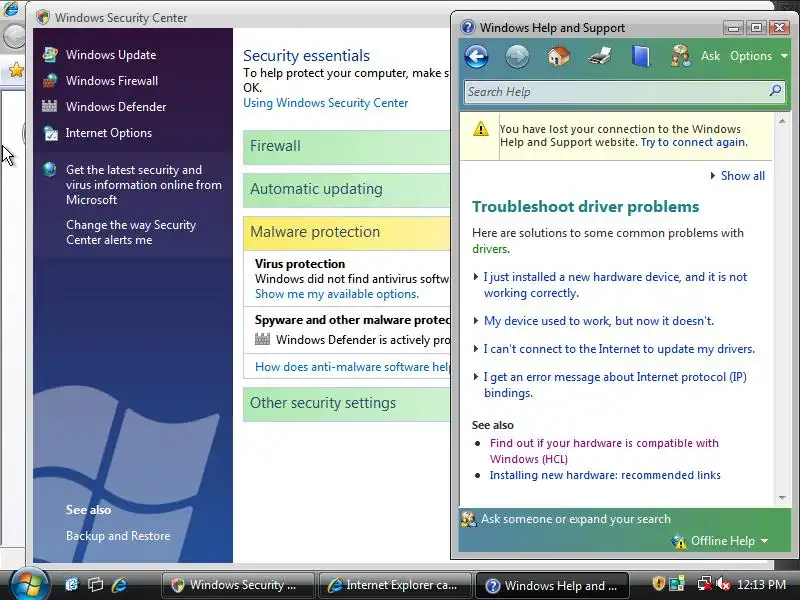Click the 12:13 PM taskbar clock
The image size is (800, 600).
click(x=761, y=585)
